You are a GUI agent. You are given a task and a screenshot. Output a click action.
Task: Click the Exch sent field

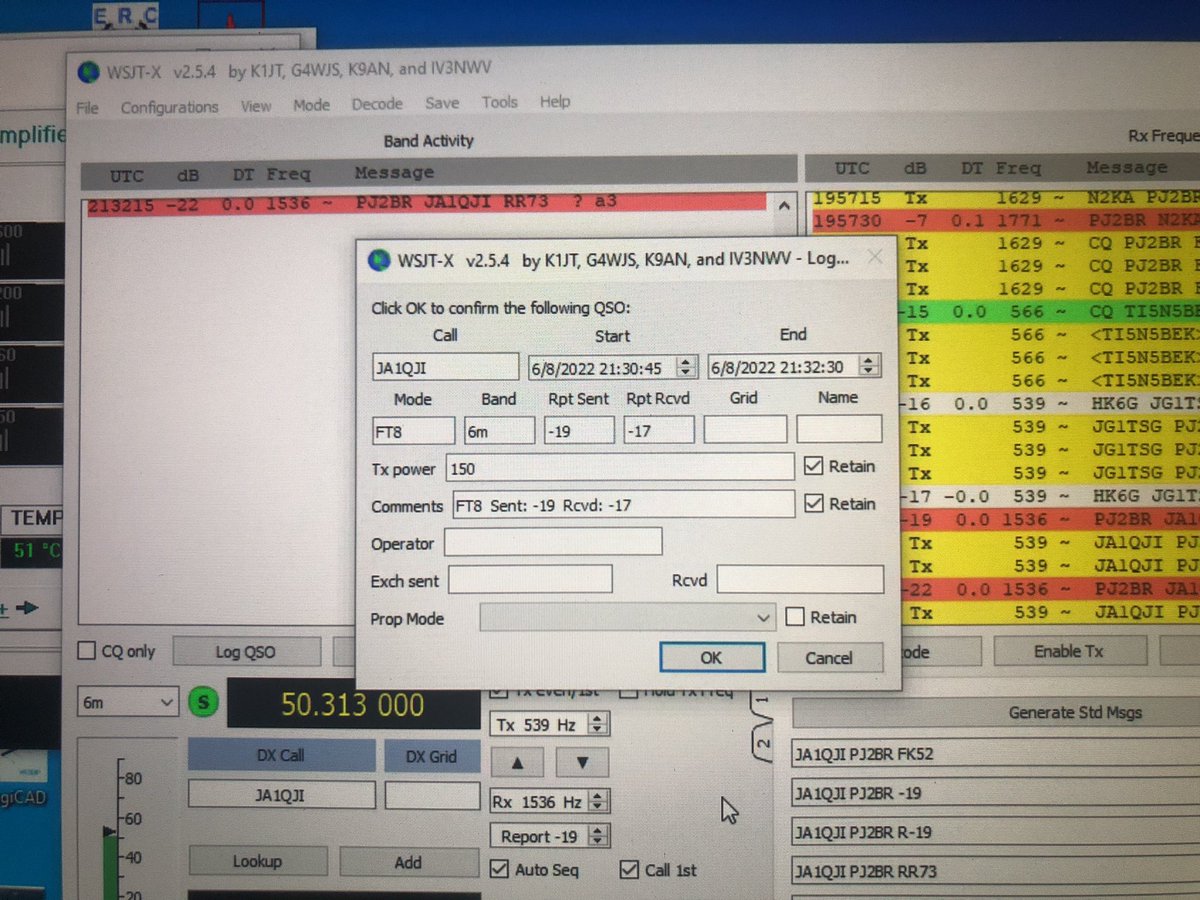coord(530,580)
